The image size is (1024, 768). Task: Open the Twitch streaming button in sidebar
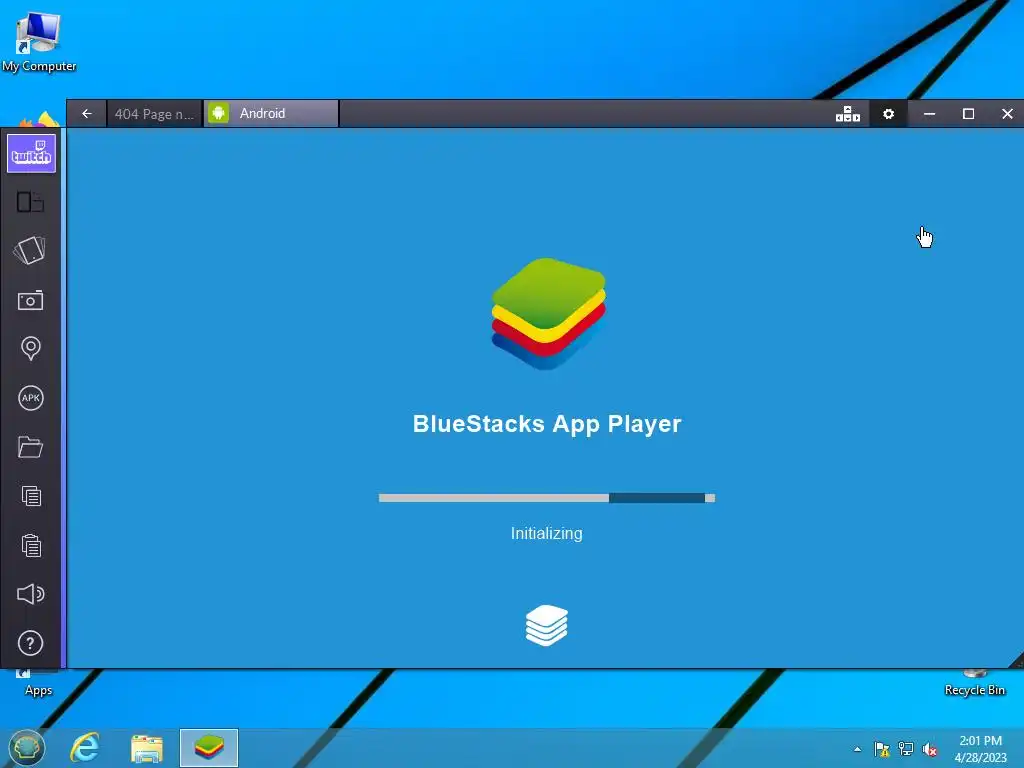(31, 153)
